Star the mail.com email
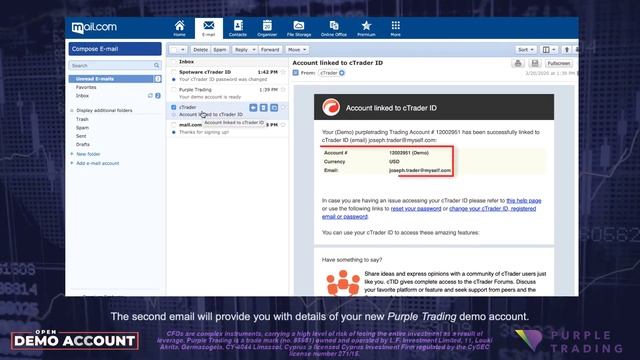The width and height of the screenshot is (640, 360). pos(283,125)
